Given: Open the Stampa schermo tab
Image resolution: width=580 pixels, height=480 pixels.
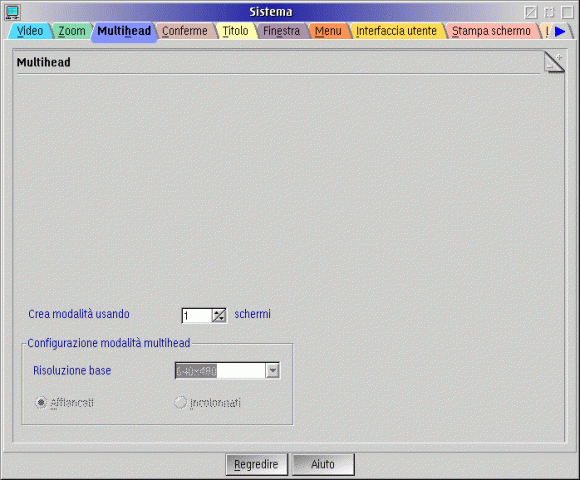Looking at the screenshot, I should (491, 31).
